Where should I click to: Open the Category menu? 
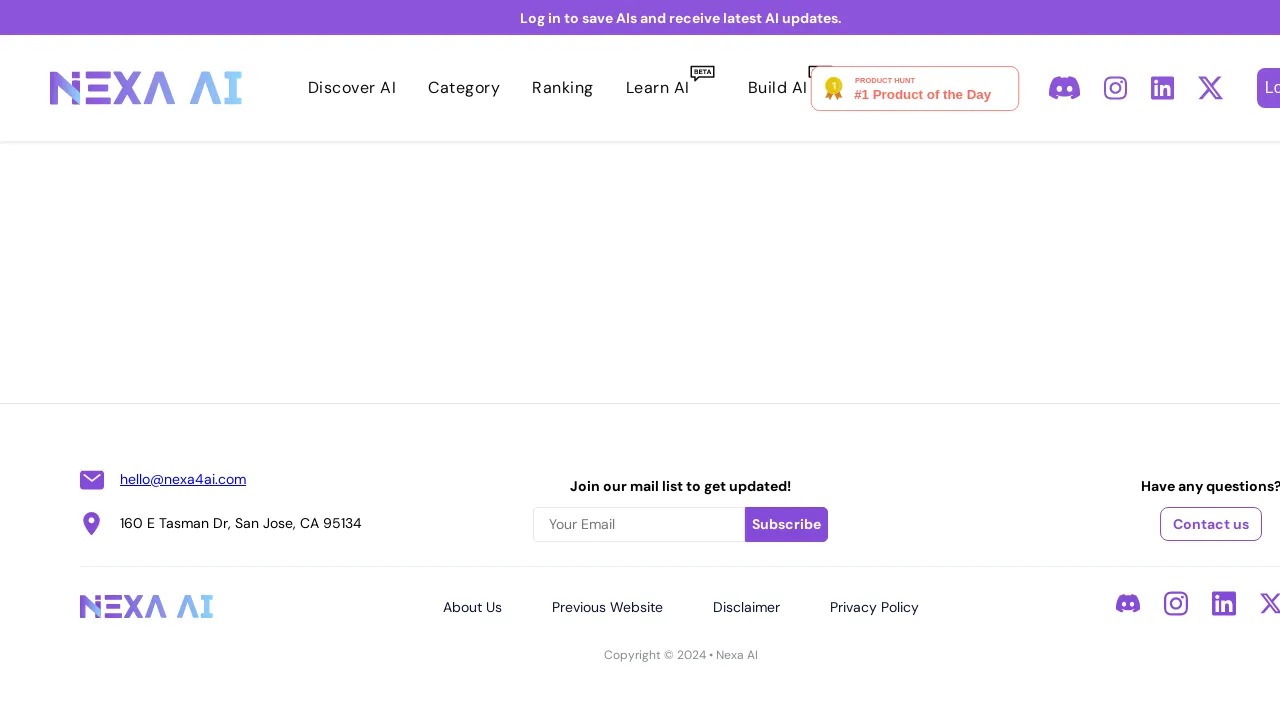464,88
